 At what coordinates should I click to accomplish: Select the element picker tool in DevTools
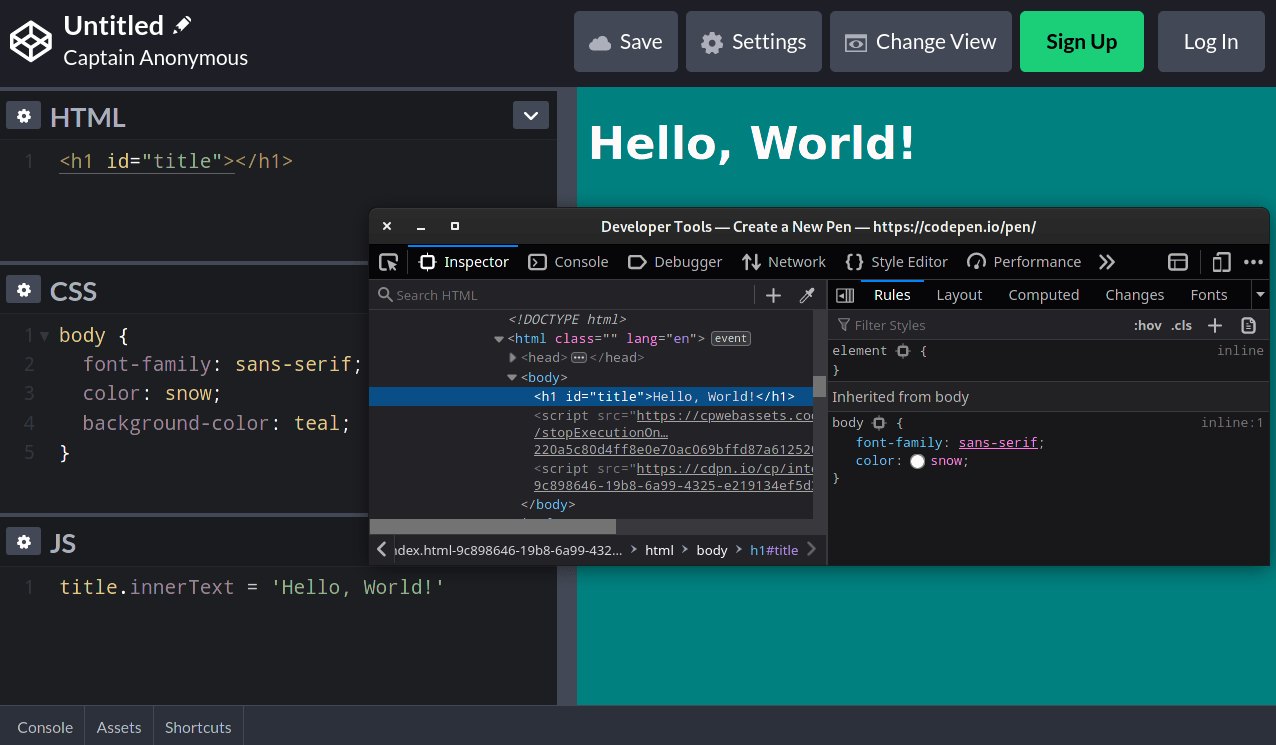[389, 261]
